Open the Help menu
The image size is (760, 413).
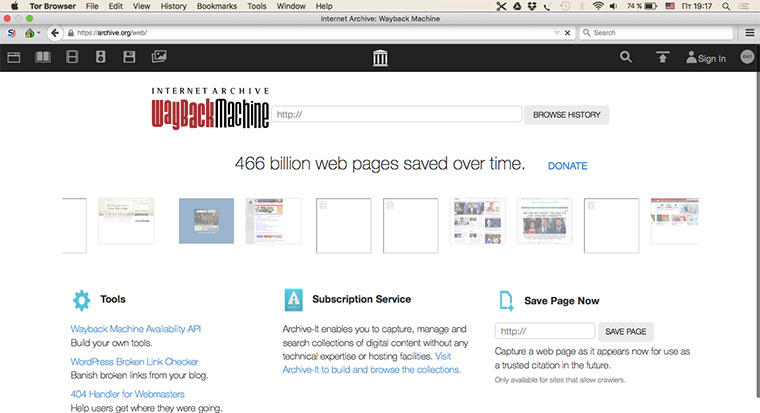point(324,6)
